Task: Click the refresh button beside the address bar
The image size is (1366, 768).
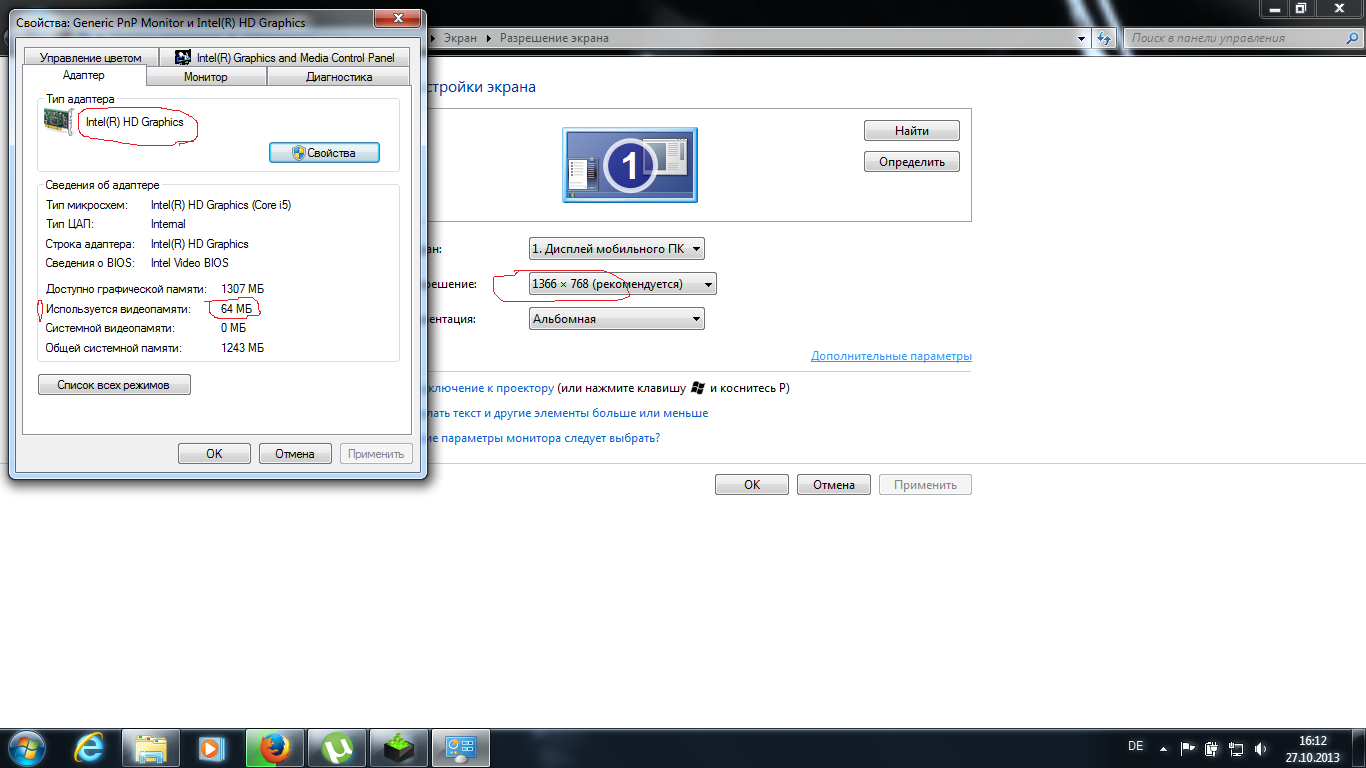Action: tap(1104, 38)
